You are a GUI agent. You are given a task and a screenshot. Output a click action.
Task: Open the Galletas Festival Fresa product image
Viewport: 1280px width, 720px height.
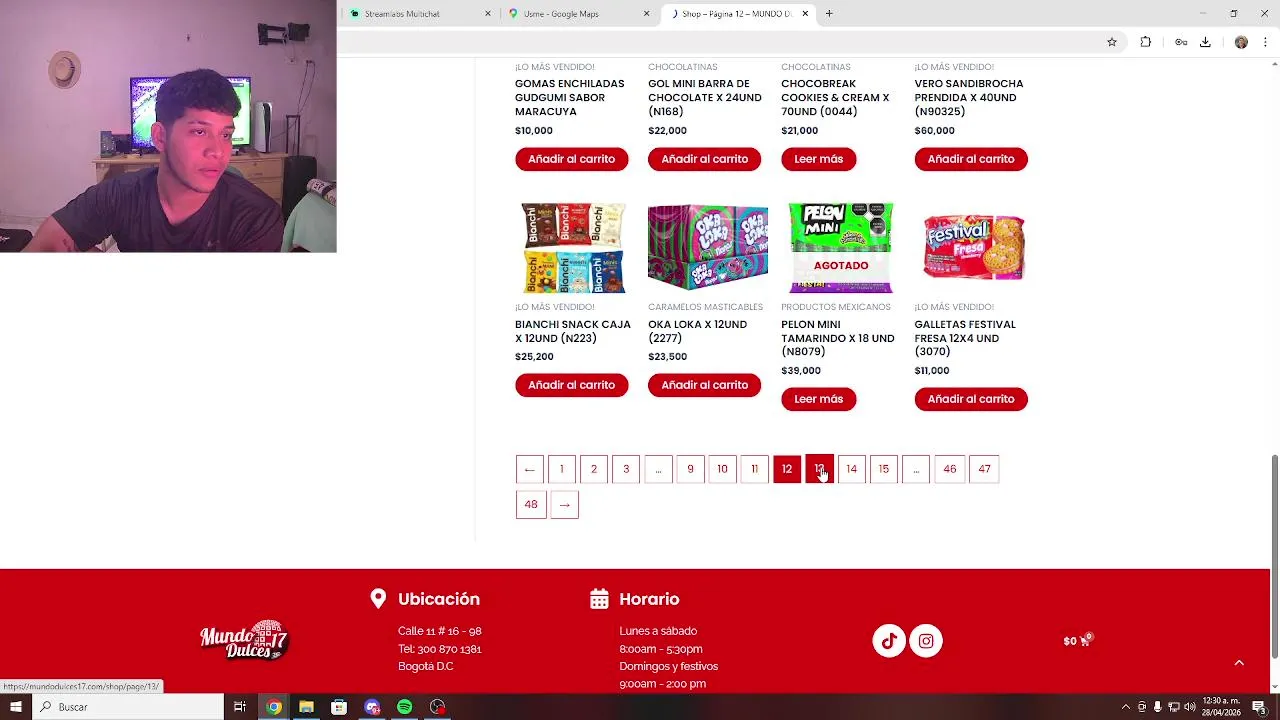pos(974,248)
